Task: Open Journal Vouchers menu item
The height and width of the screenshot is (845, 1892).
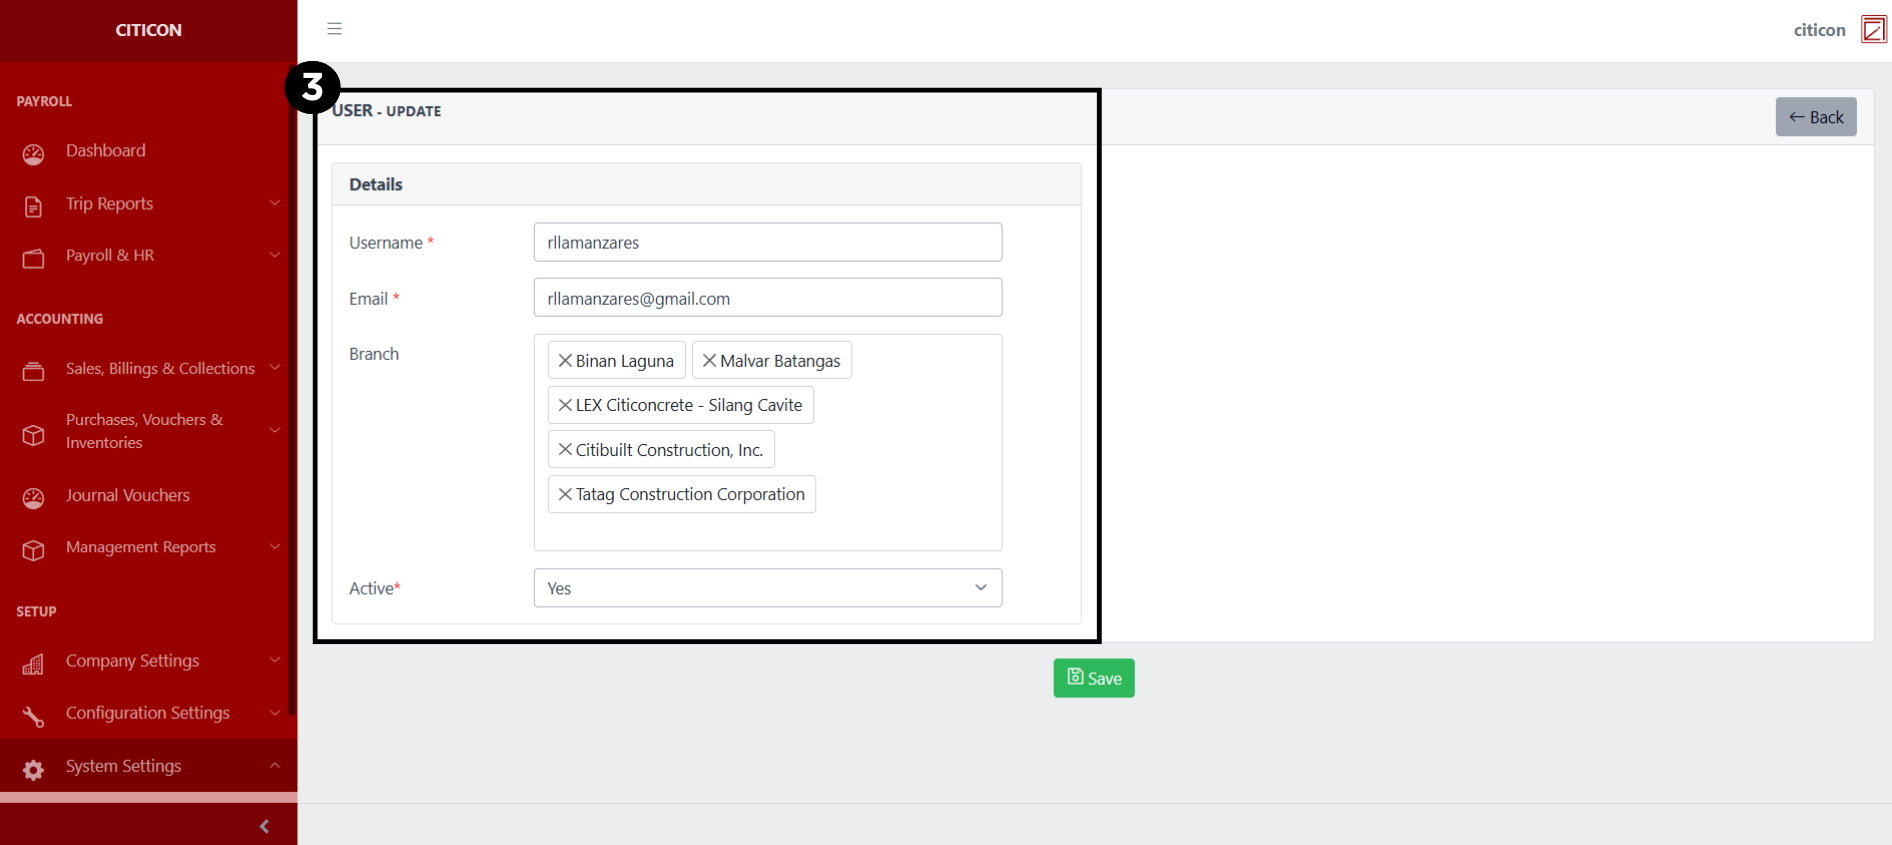Action: click(127, 496)
